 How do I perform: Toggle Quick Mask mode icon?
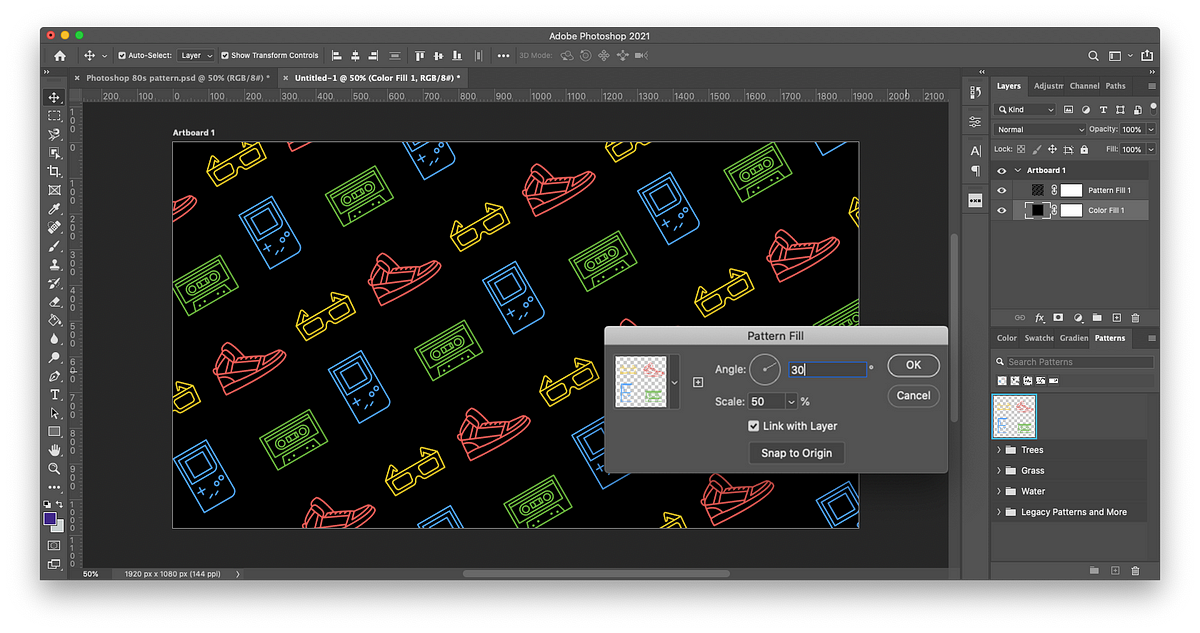click(54, 545)
